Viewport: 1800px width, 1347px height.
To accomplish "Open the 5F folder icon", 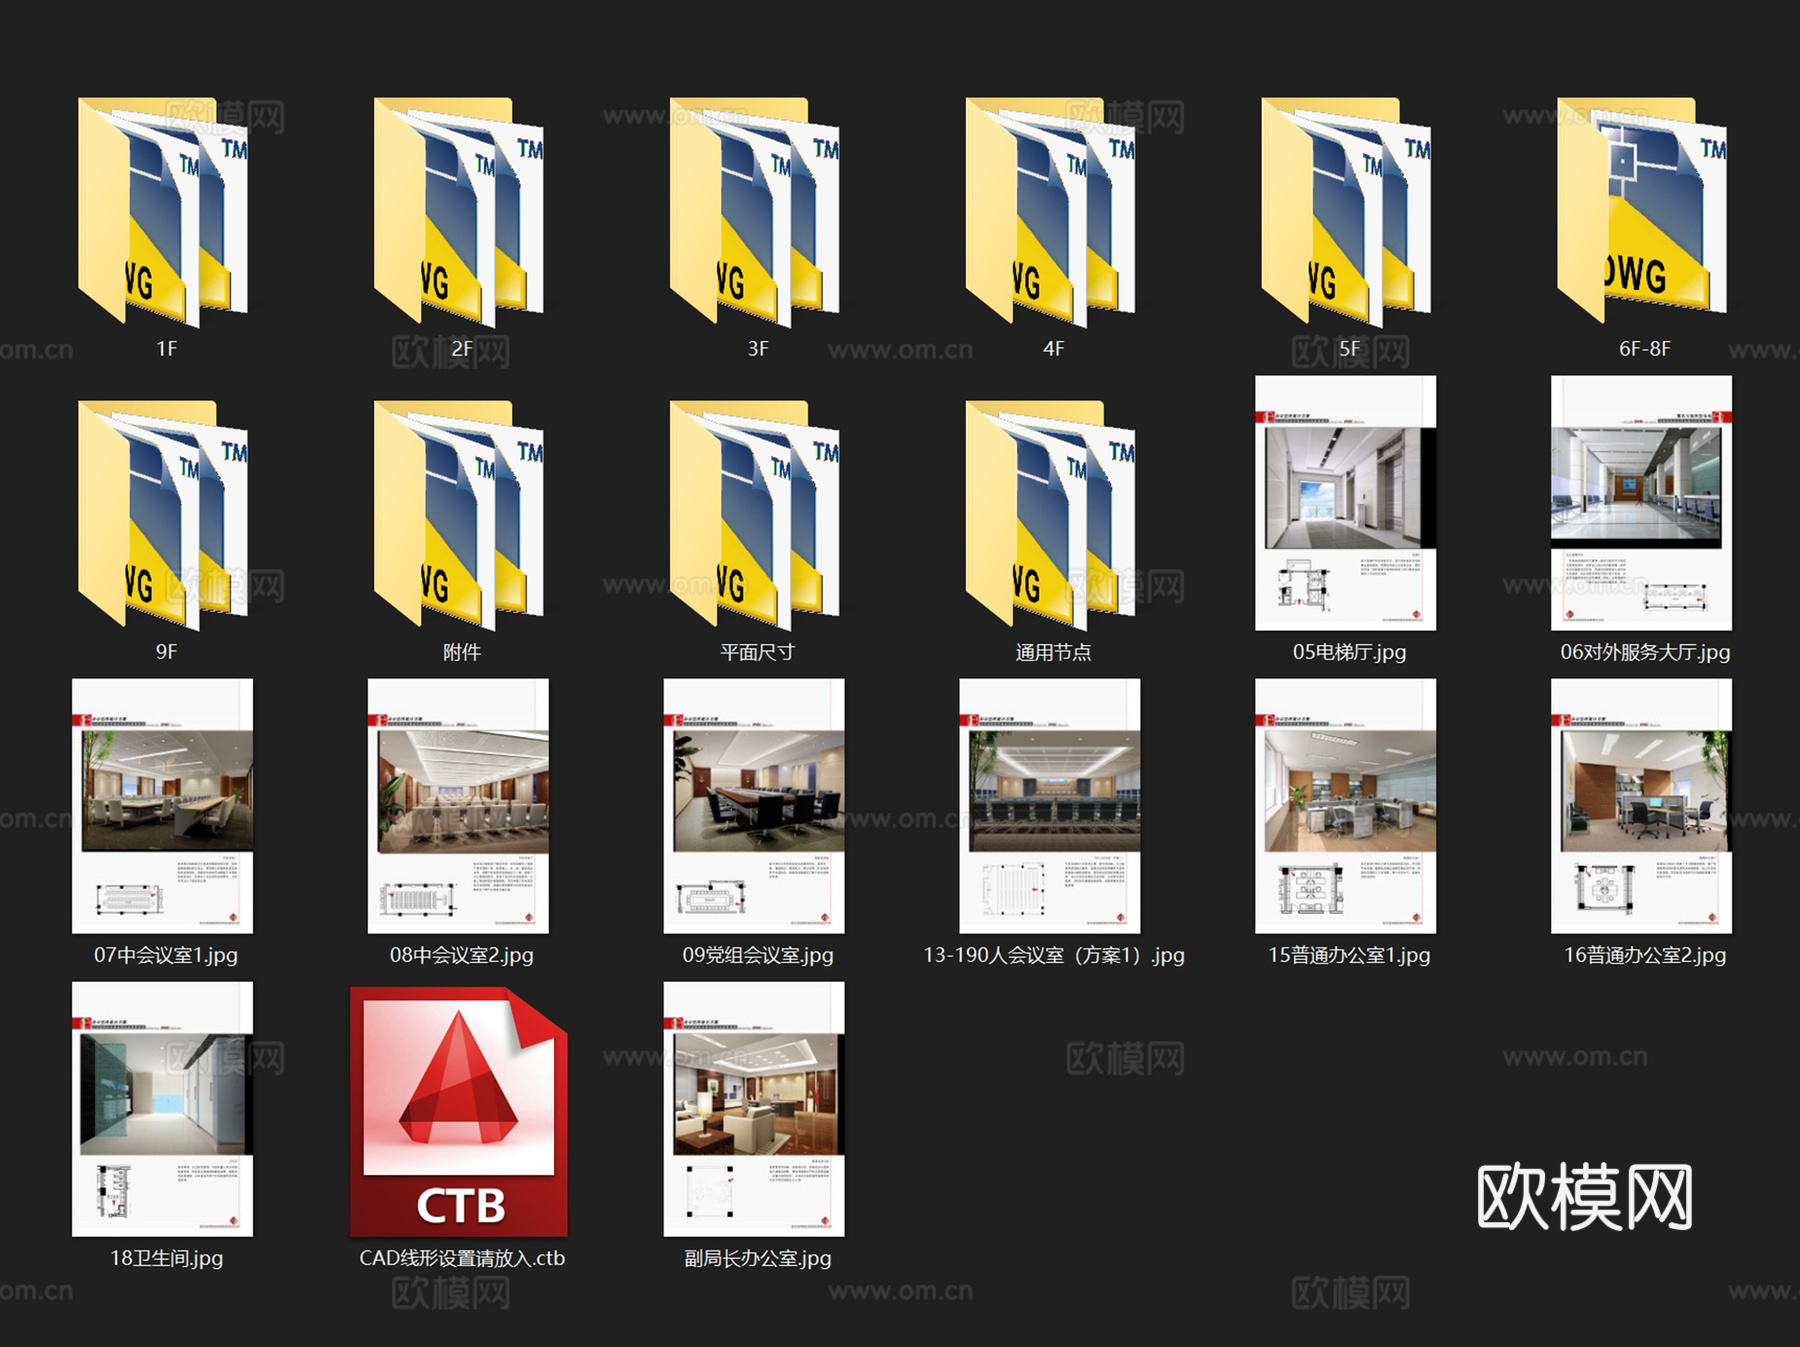I will (1347, 212).
